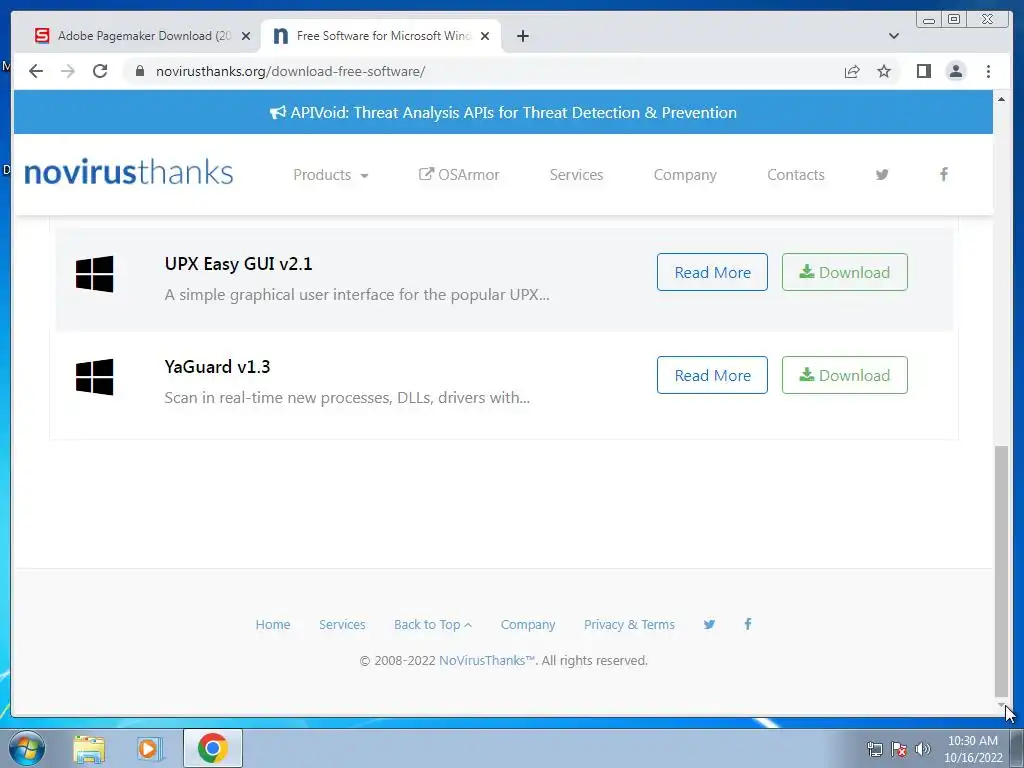Image resolution: width=1024 pixels, height=768 pixels.
Task: Open File Explorer from the taskbar
Action: click(x=89, y=748)
